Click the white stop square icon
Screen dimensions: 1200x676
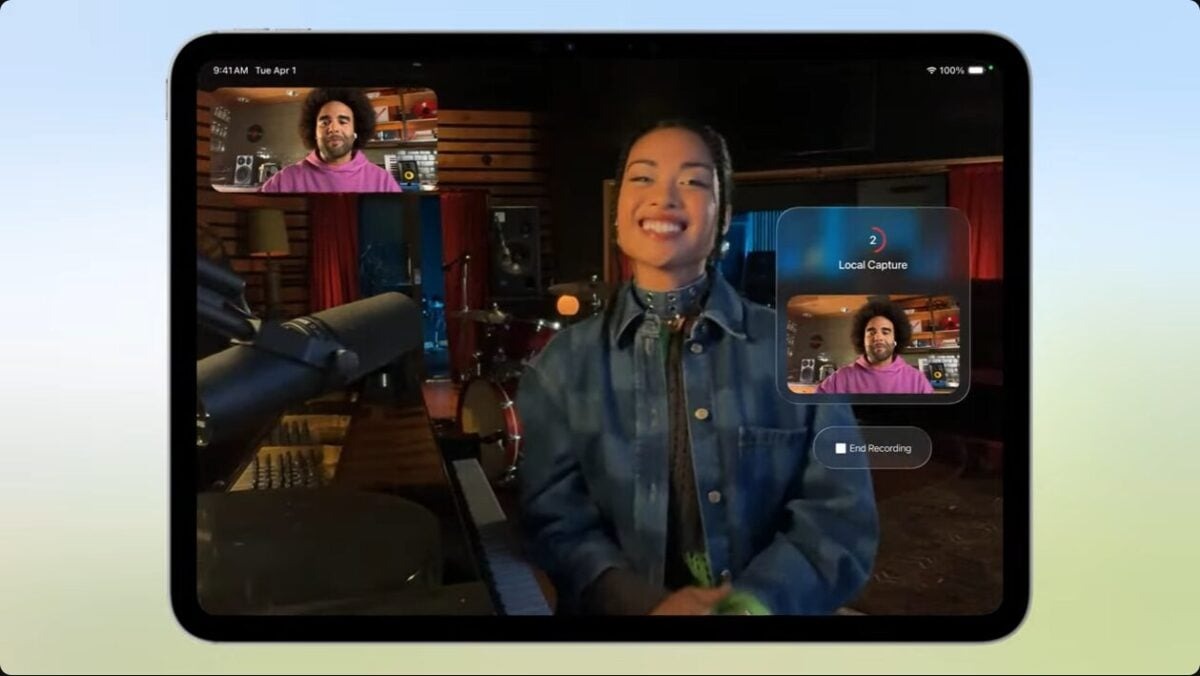click(841, 449)
